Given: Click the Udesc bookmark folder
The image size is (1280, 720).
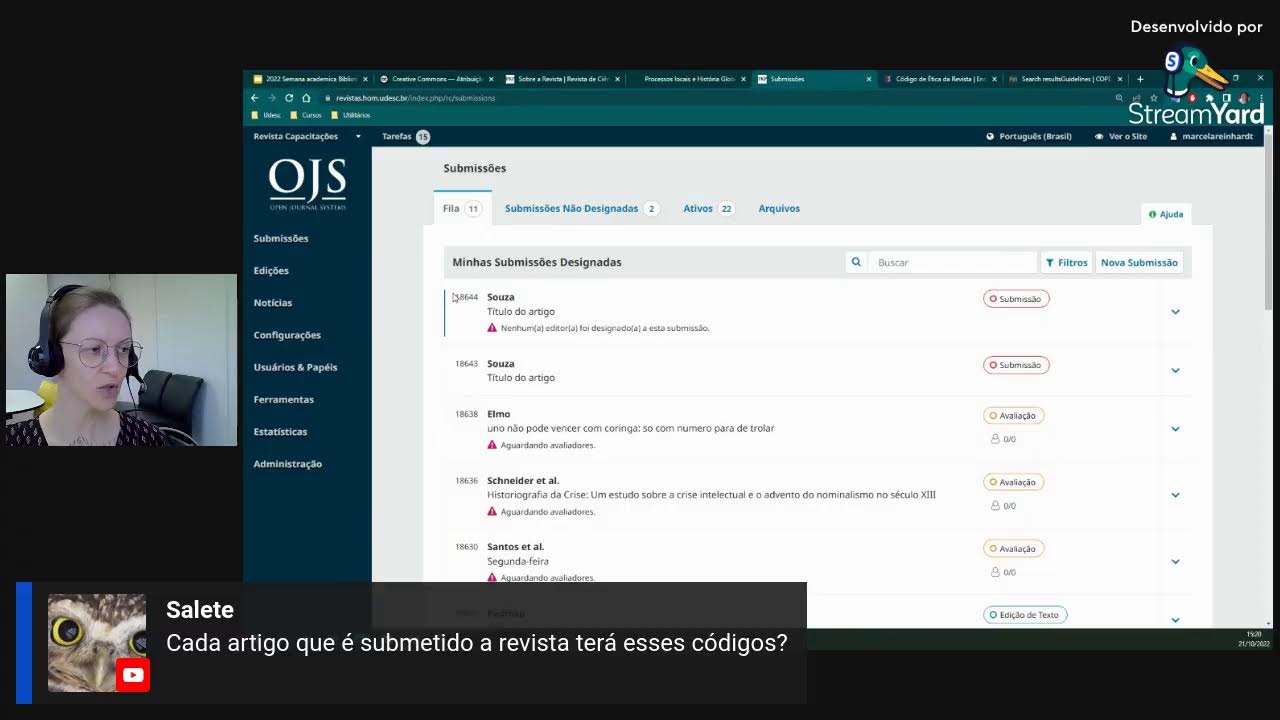Looking at the screenshot, I should point(266,115).
